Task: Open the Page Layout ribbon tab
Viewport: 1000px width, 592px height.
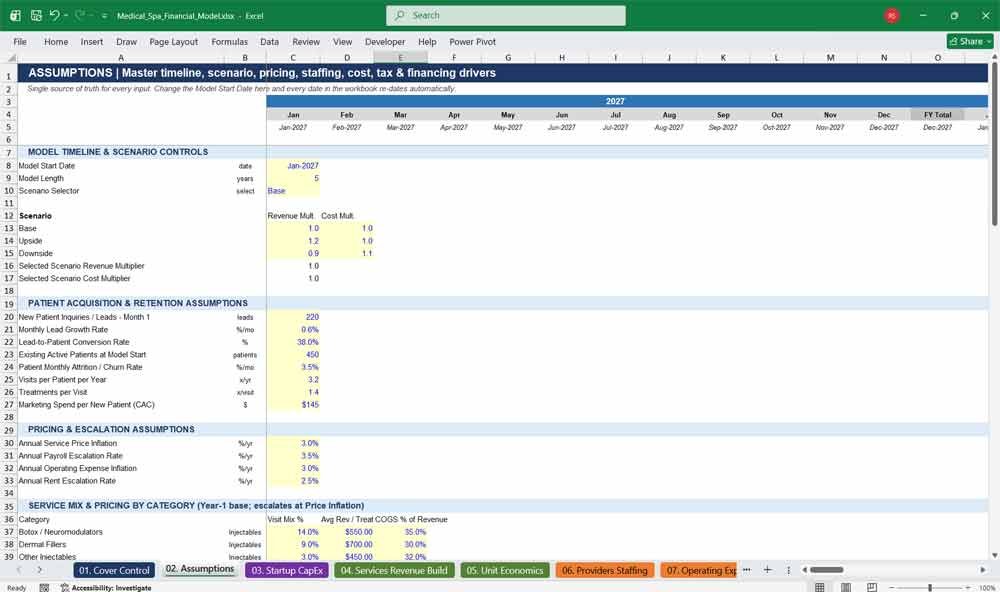Action: pos(173,41)
